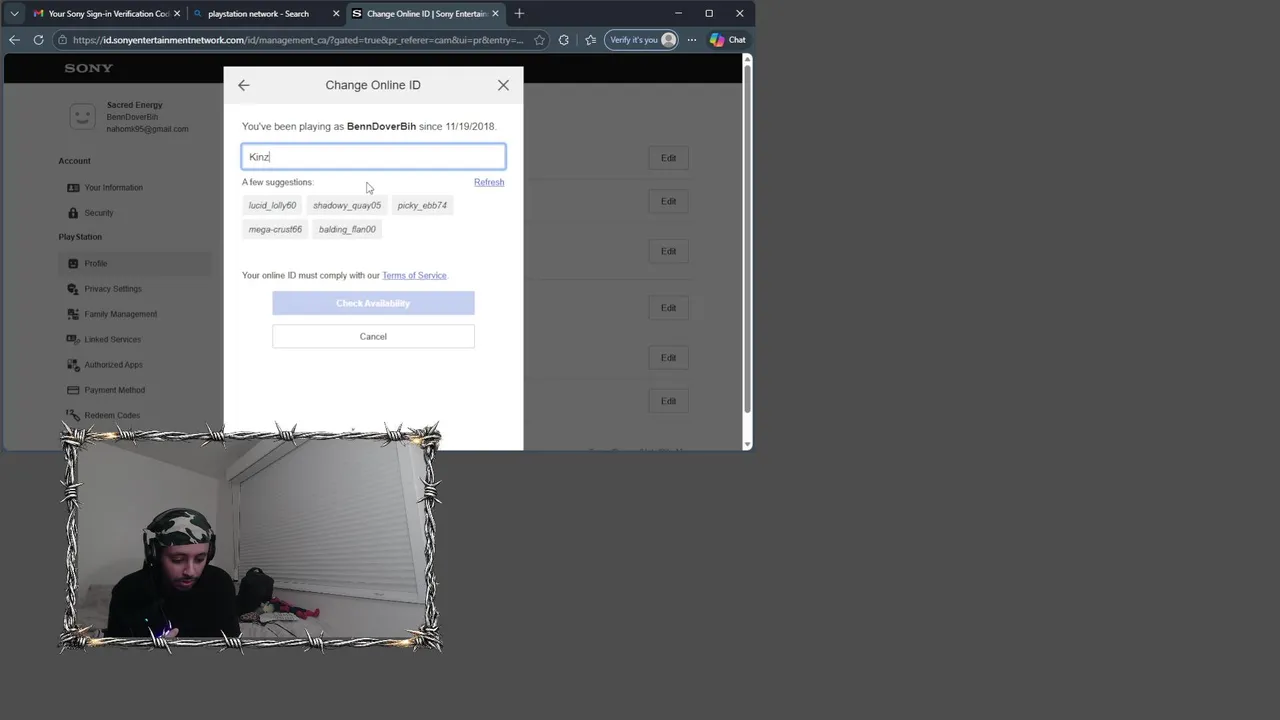
Task: Open Family Management
Action: click(120, 314)
